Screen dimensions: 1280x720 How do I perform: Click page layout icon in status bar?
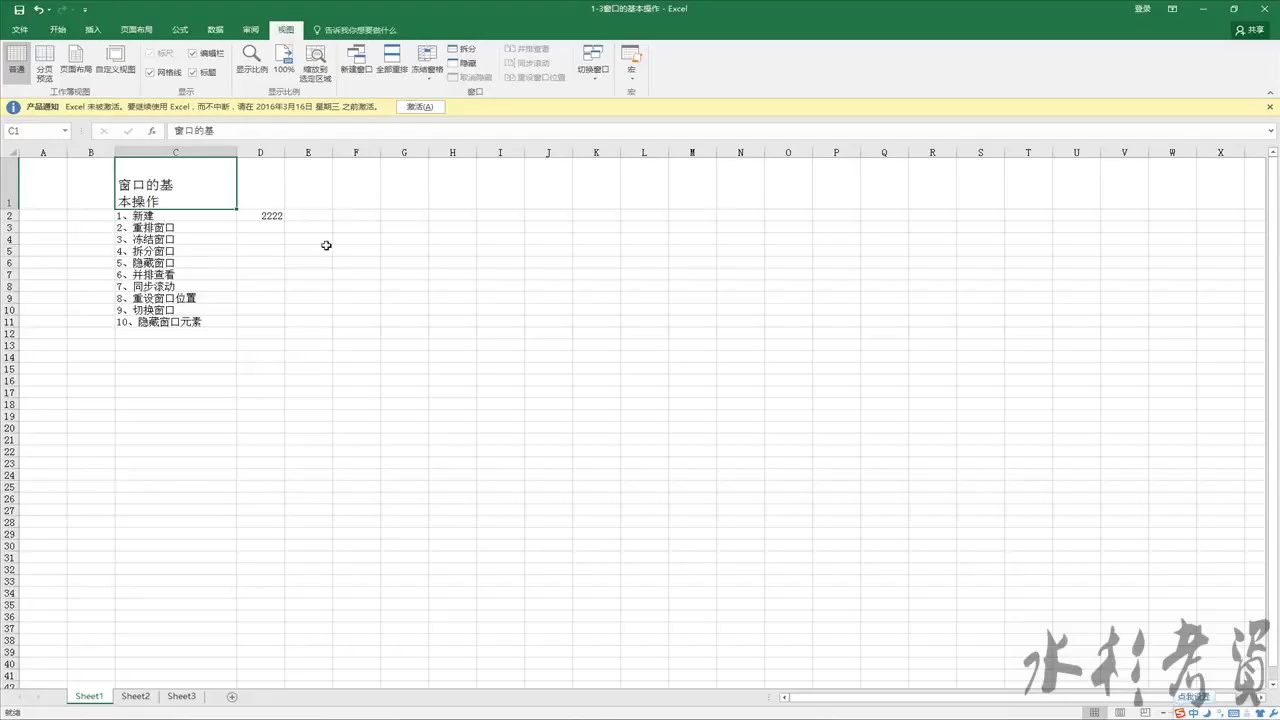point(1121,712)
